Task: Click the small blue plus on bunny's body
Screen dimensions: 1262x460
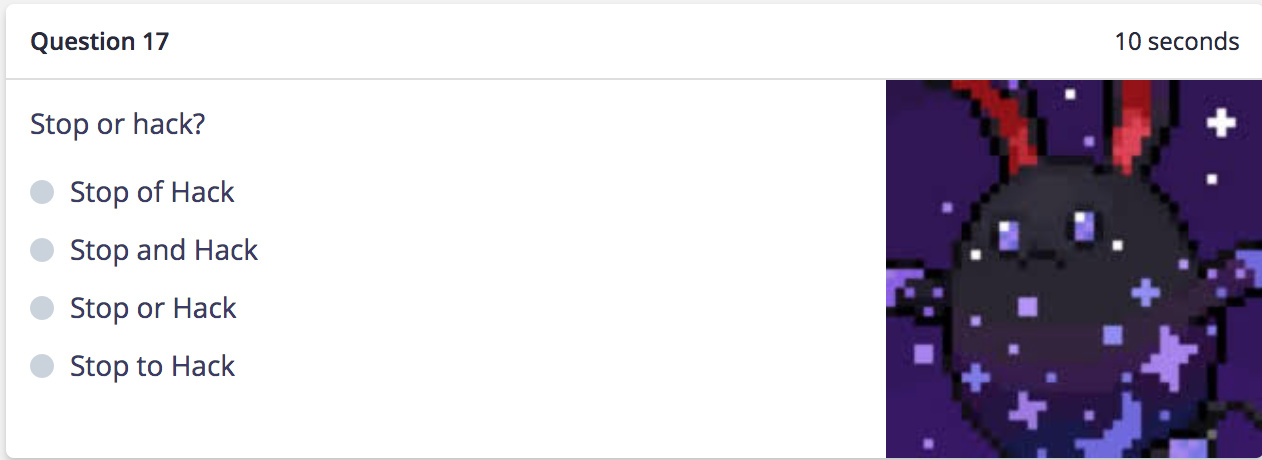Action: click(x=1146, y=292)
